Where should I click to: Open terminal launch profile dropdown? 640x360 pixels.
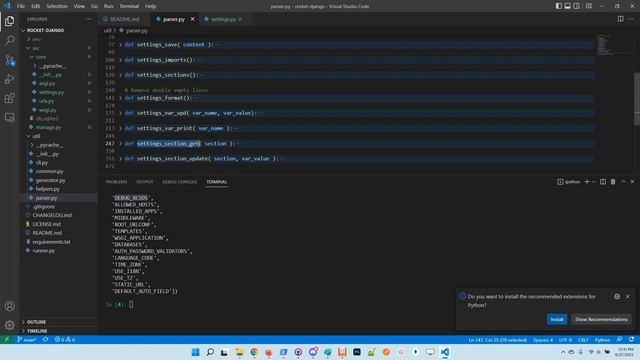tap(593, 182)
